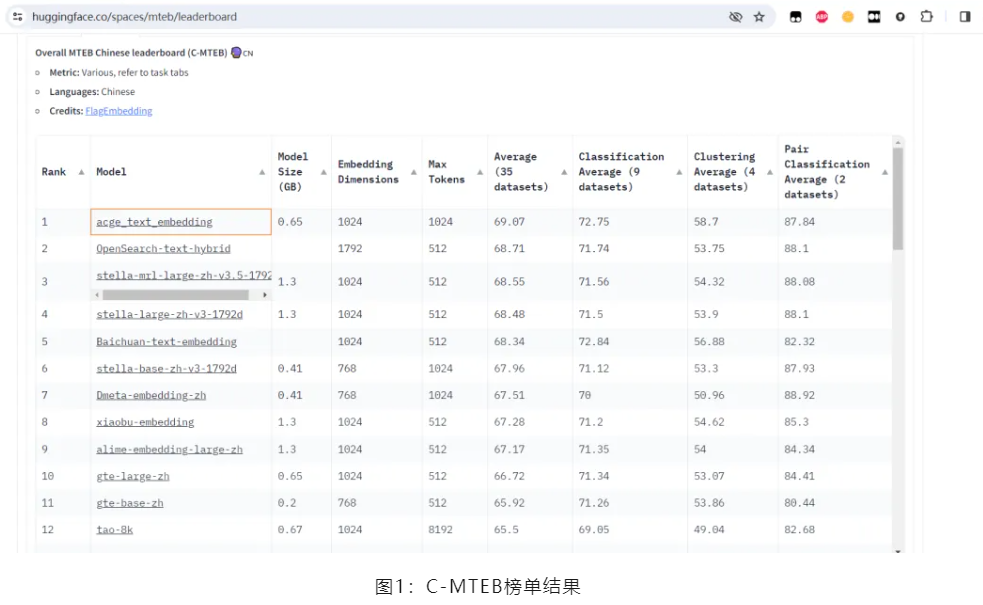
Task: Open the xiaobu-embedding model link
Action: (x=145, y=423)
